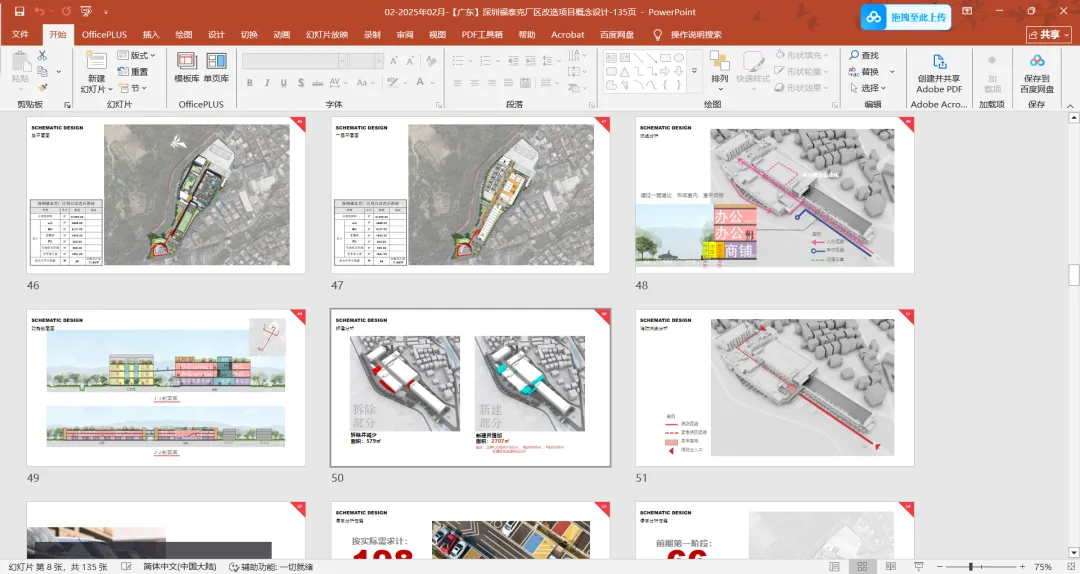Click the 操作说明搜索 search box

click(696, 34)
